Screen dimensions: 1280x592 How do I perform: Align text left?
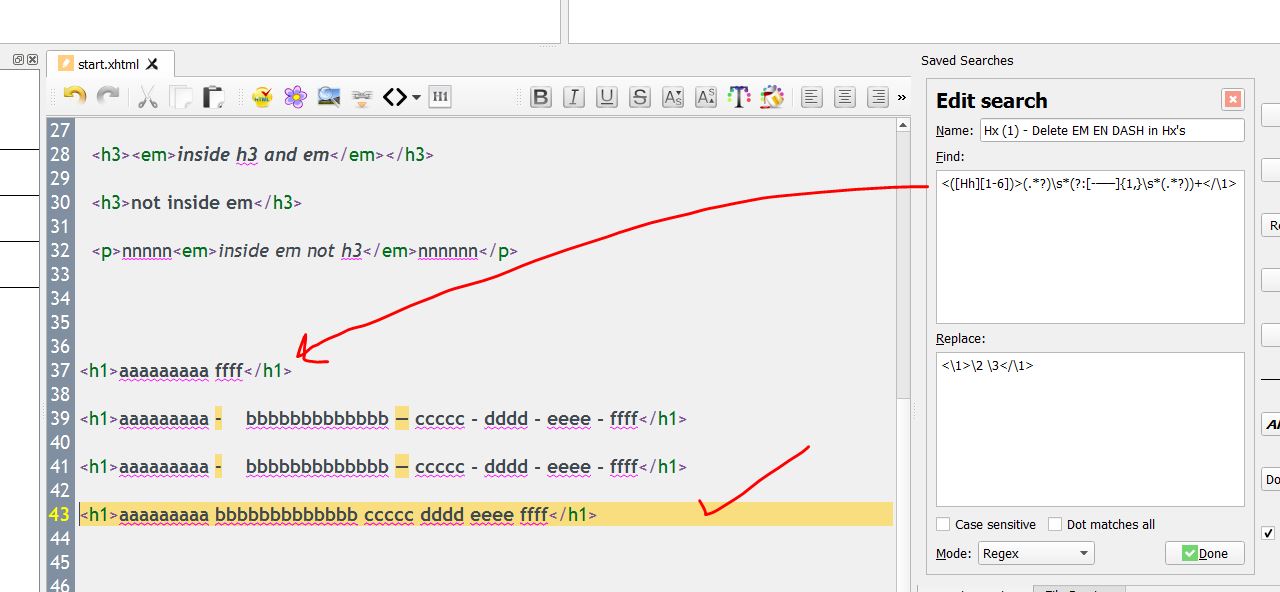(812, 97)
